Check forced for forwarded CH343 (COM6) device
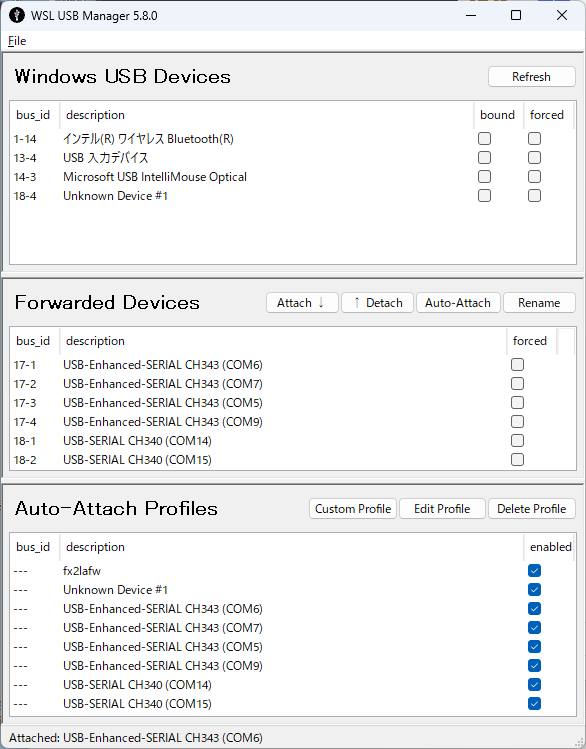 [x=517, y=364]
